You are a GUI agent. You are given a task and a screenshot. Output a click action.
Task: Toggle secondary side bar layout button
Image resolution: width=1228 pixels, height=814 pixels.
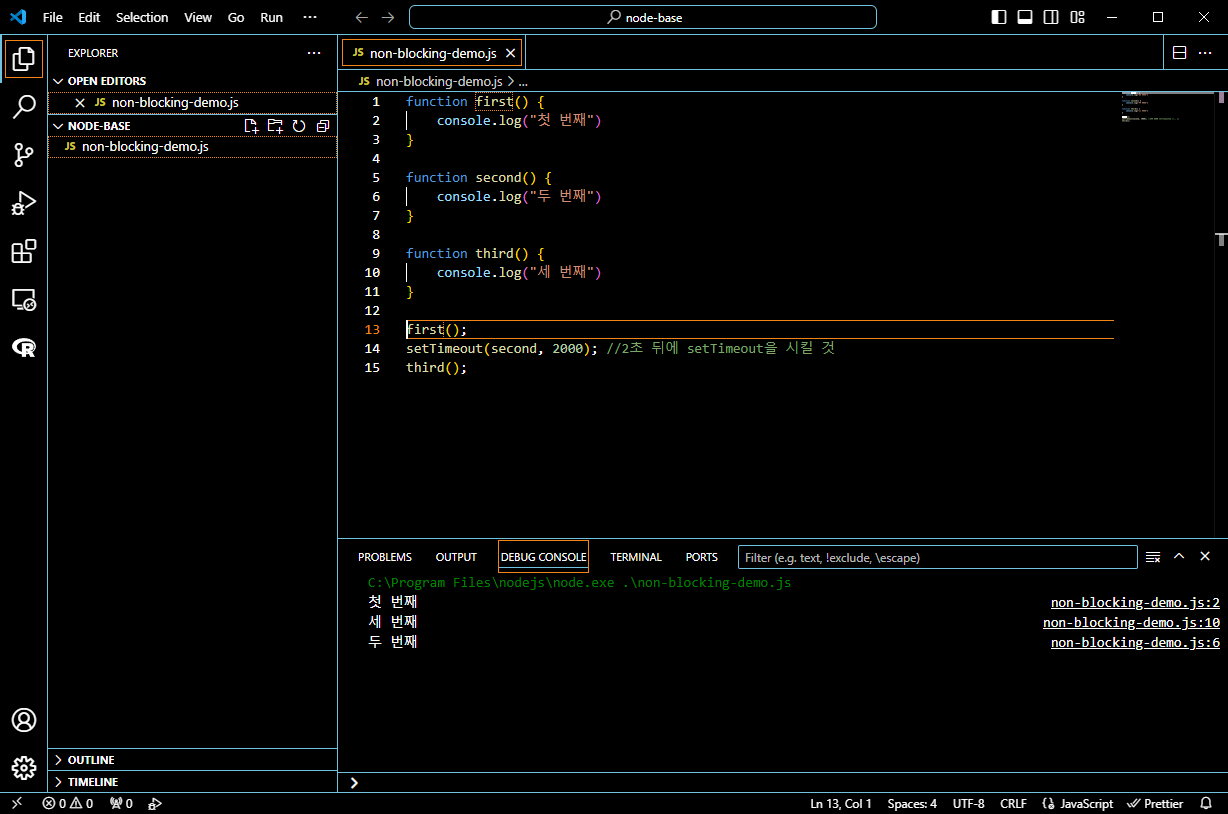[x=1051, y=17]
